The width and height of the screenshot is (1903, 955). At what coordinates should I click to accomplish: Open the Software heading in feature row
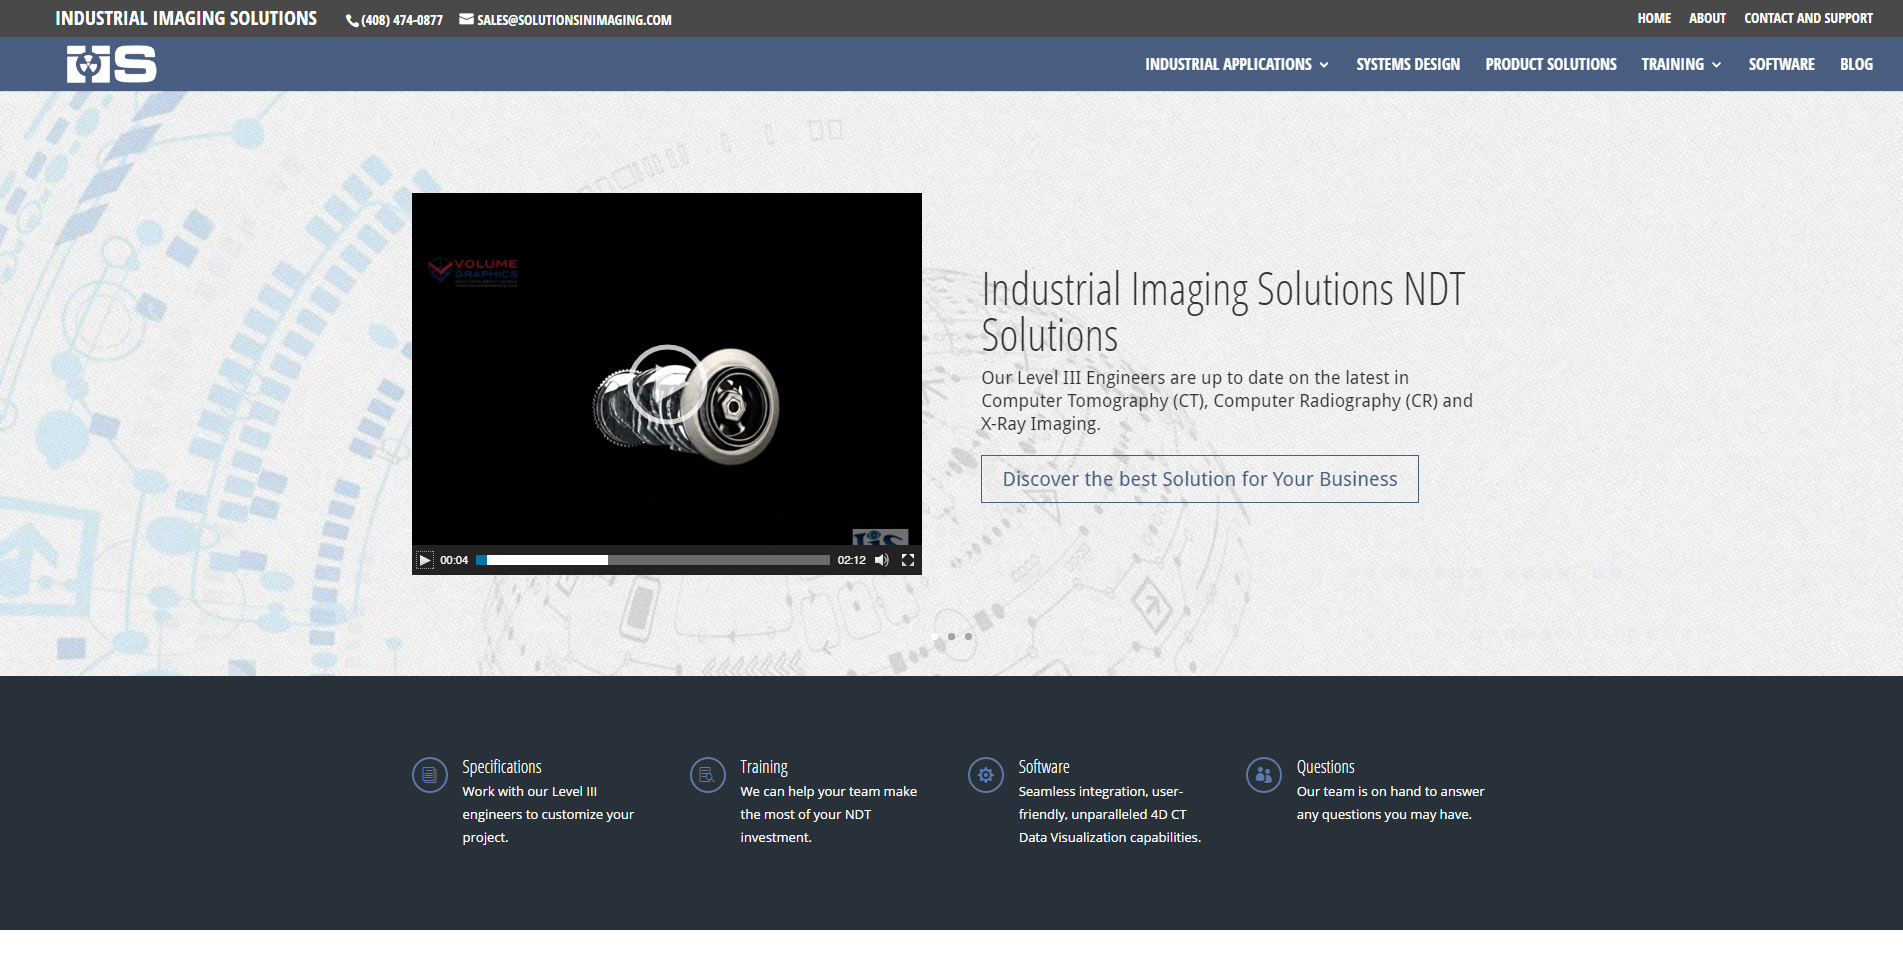coord(1044,767)
